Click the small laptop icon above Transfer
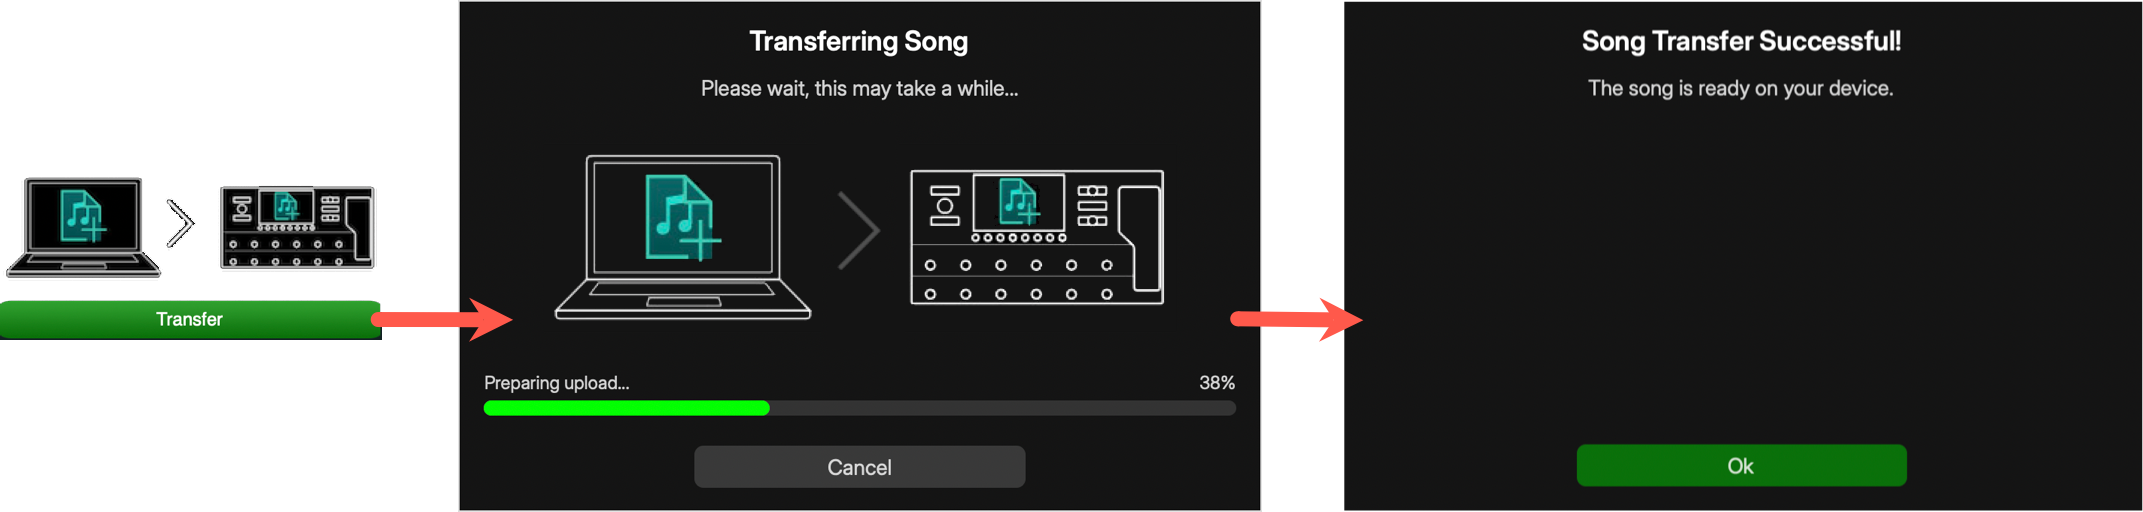 83,226
